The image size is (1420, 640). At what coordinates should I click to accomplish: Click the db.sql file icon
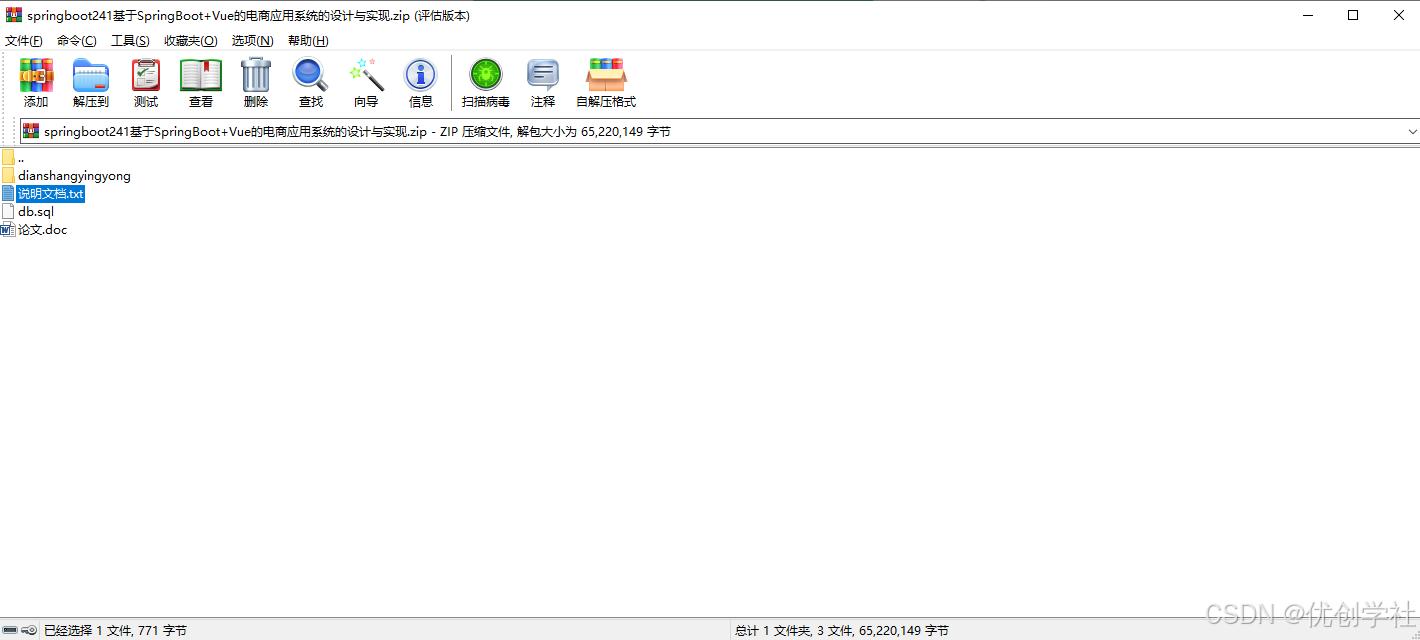8,211
